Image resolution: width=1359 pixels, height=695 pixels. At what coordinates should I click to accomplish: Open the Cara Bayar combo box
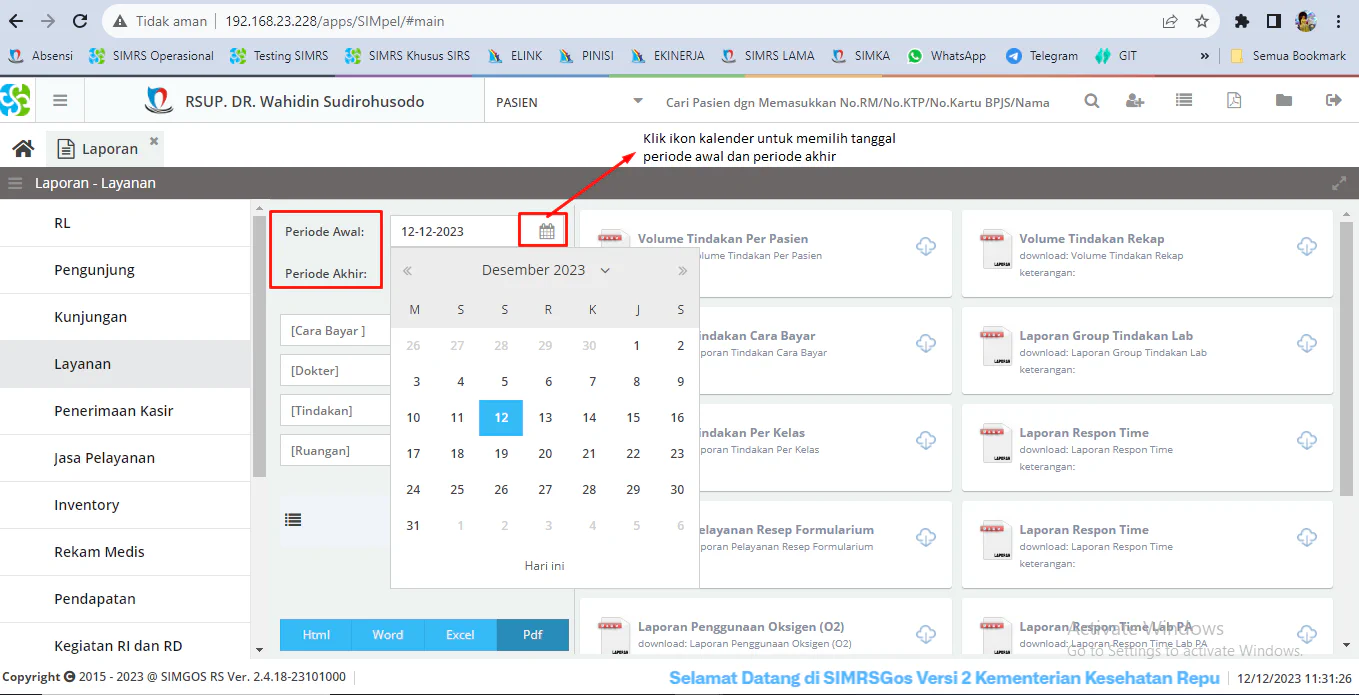(x=335, y=331)
